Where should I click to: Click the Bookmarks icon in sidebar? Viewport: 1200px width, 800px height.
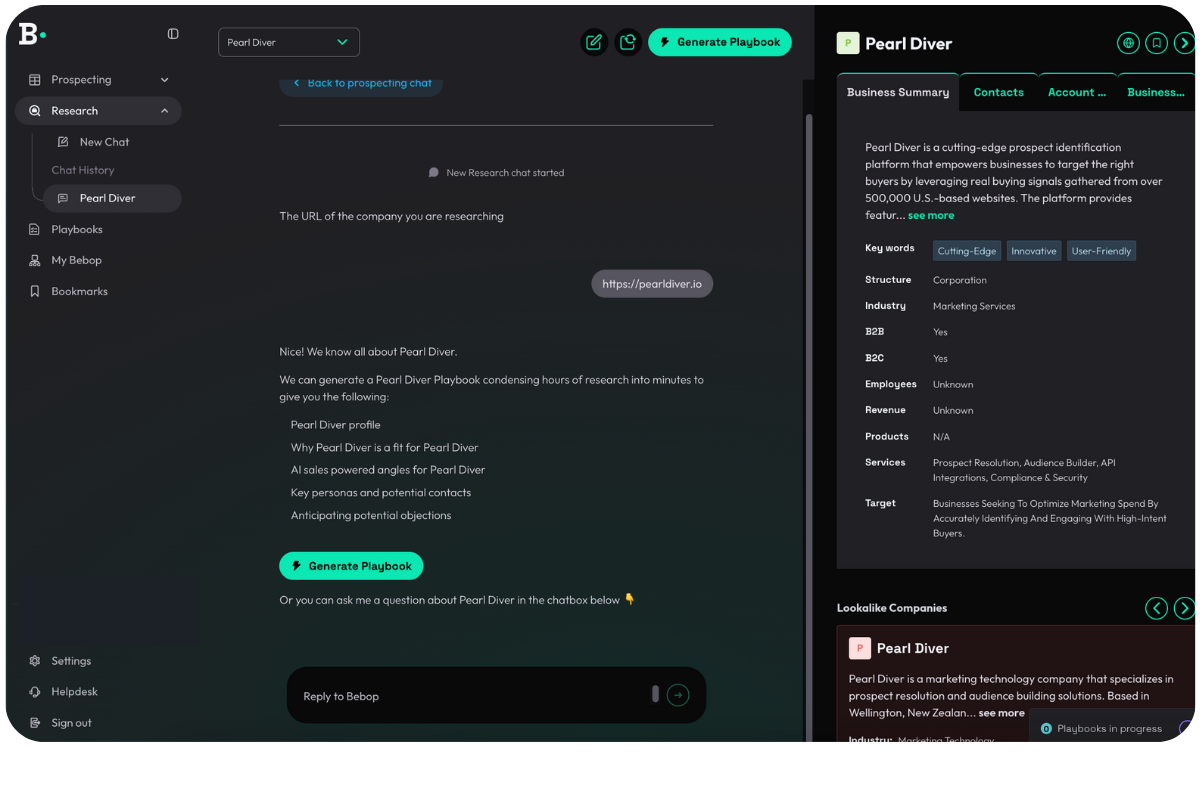tap(35, 291)
